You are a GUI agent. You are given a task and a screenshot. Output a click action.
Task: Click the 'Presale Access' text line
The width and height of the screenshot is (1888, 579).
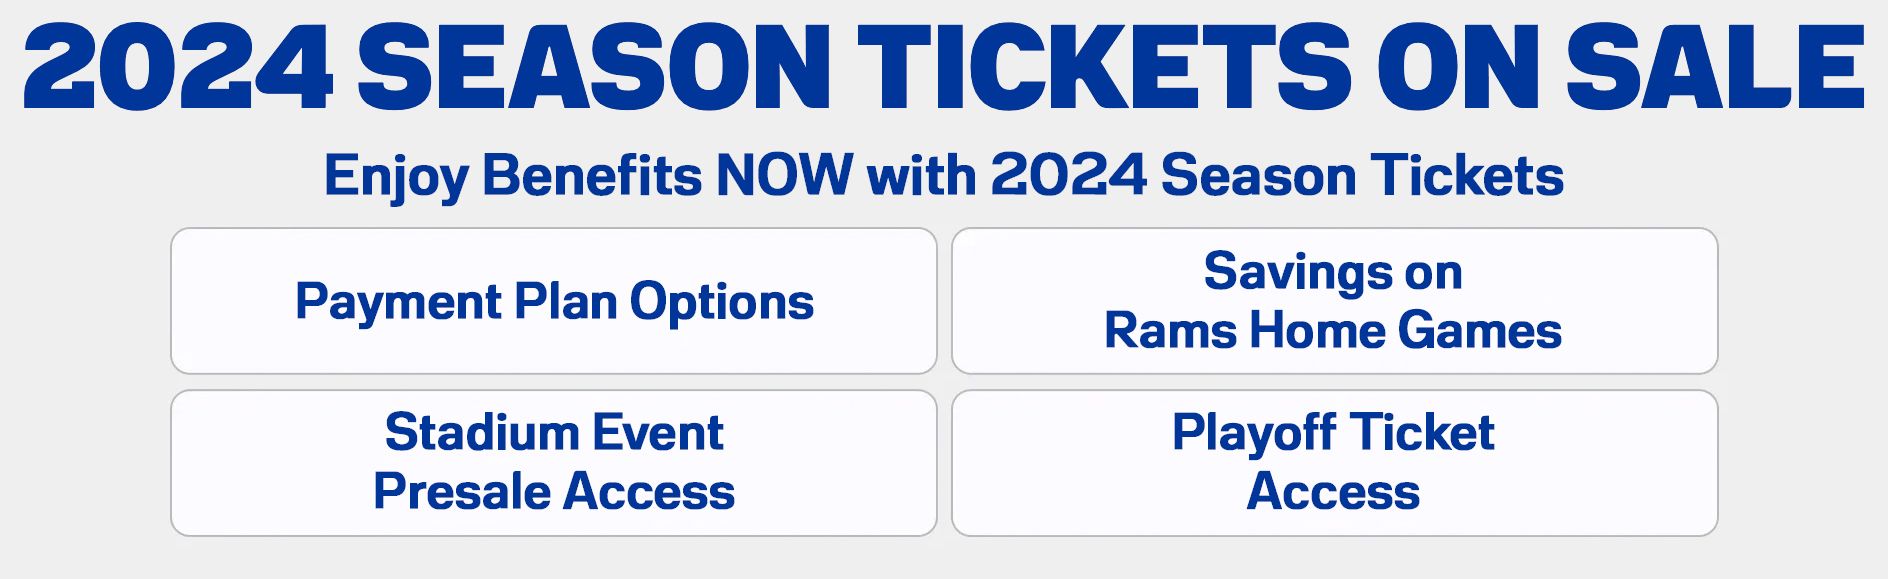[554, 491]
